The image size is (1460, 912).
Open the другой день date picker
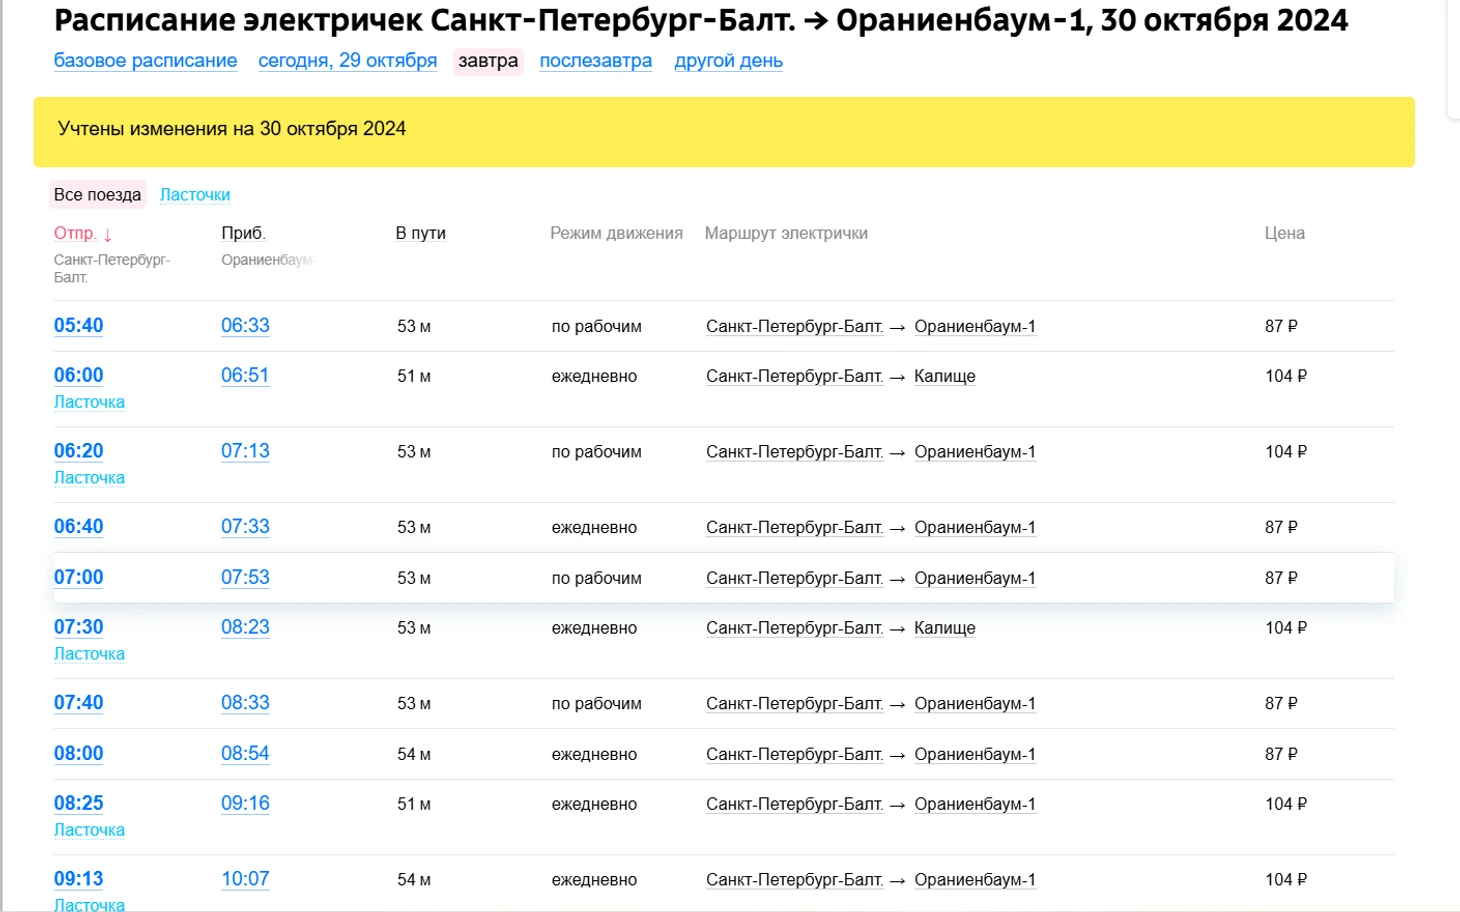point(728,61)
